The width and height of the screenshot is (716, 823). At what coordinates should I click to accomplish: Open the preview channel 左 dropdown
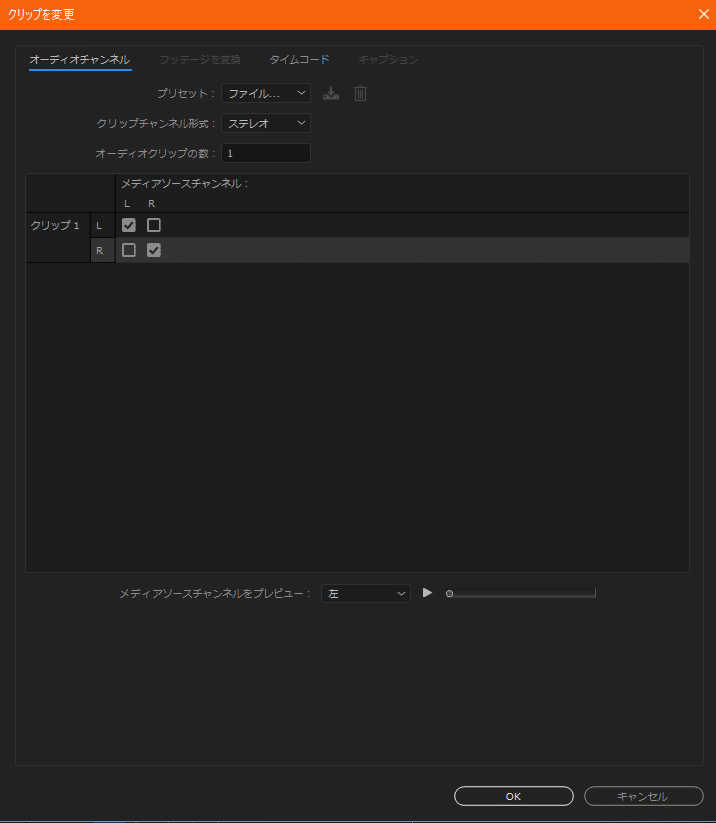[x=366, y=594]
